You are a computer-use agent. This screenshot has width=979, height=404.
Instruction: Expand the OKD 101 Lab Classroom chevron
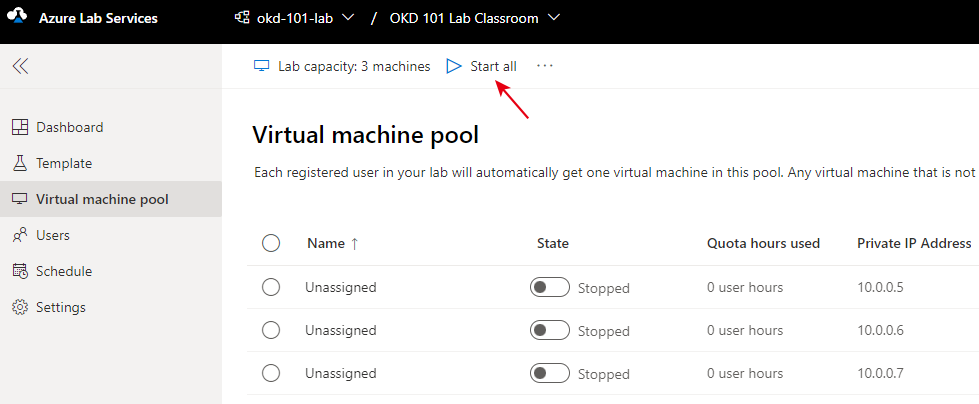pos(553,17)
